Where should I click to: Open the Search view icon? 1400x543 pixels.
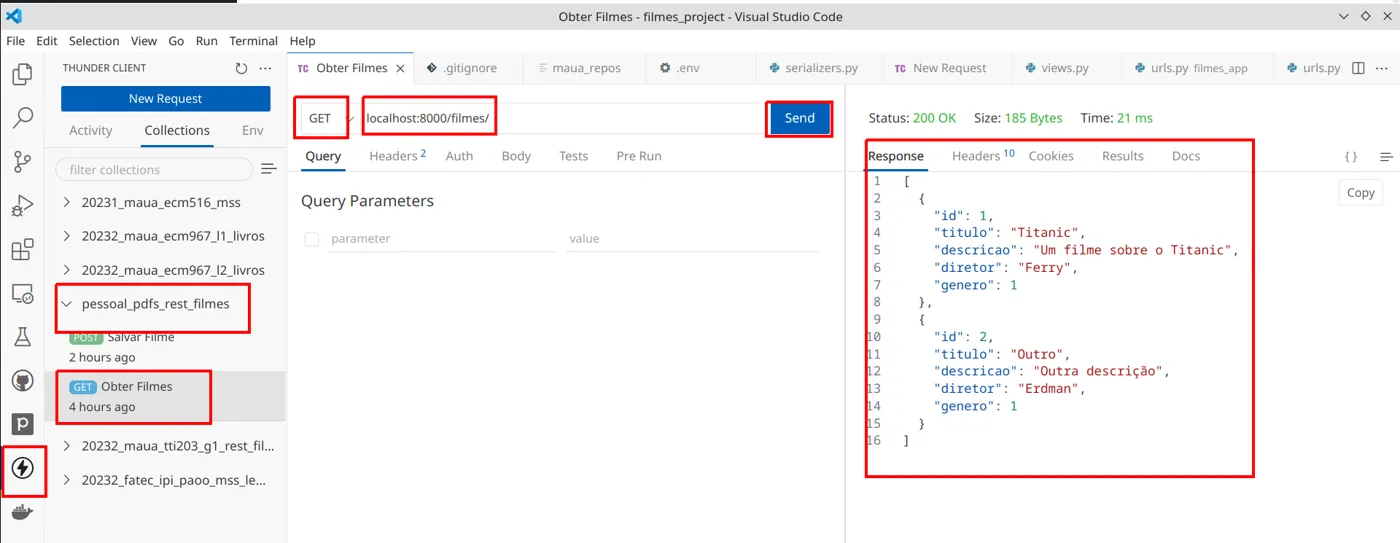(22, 117)
